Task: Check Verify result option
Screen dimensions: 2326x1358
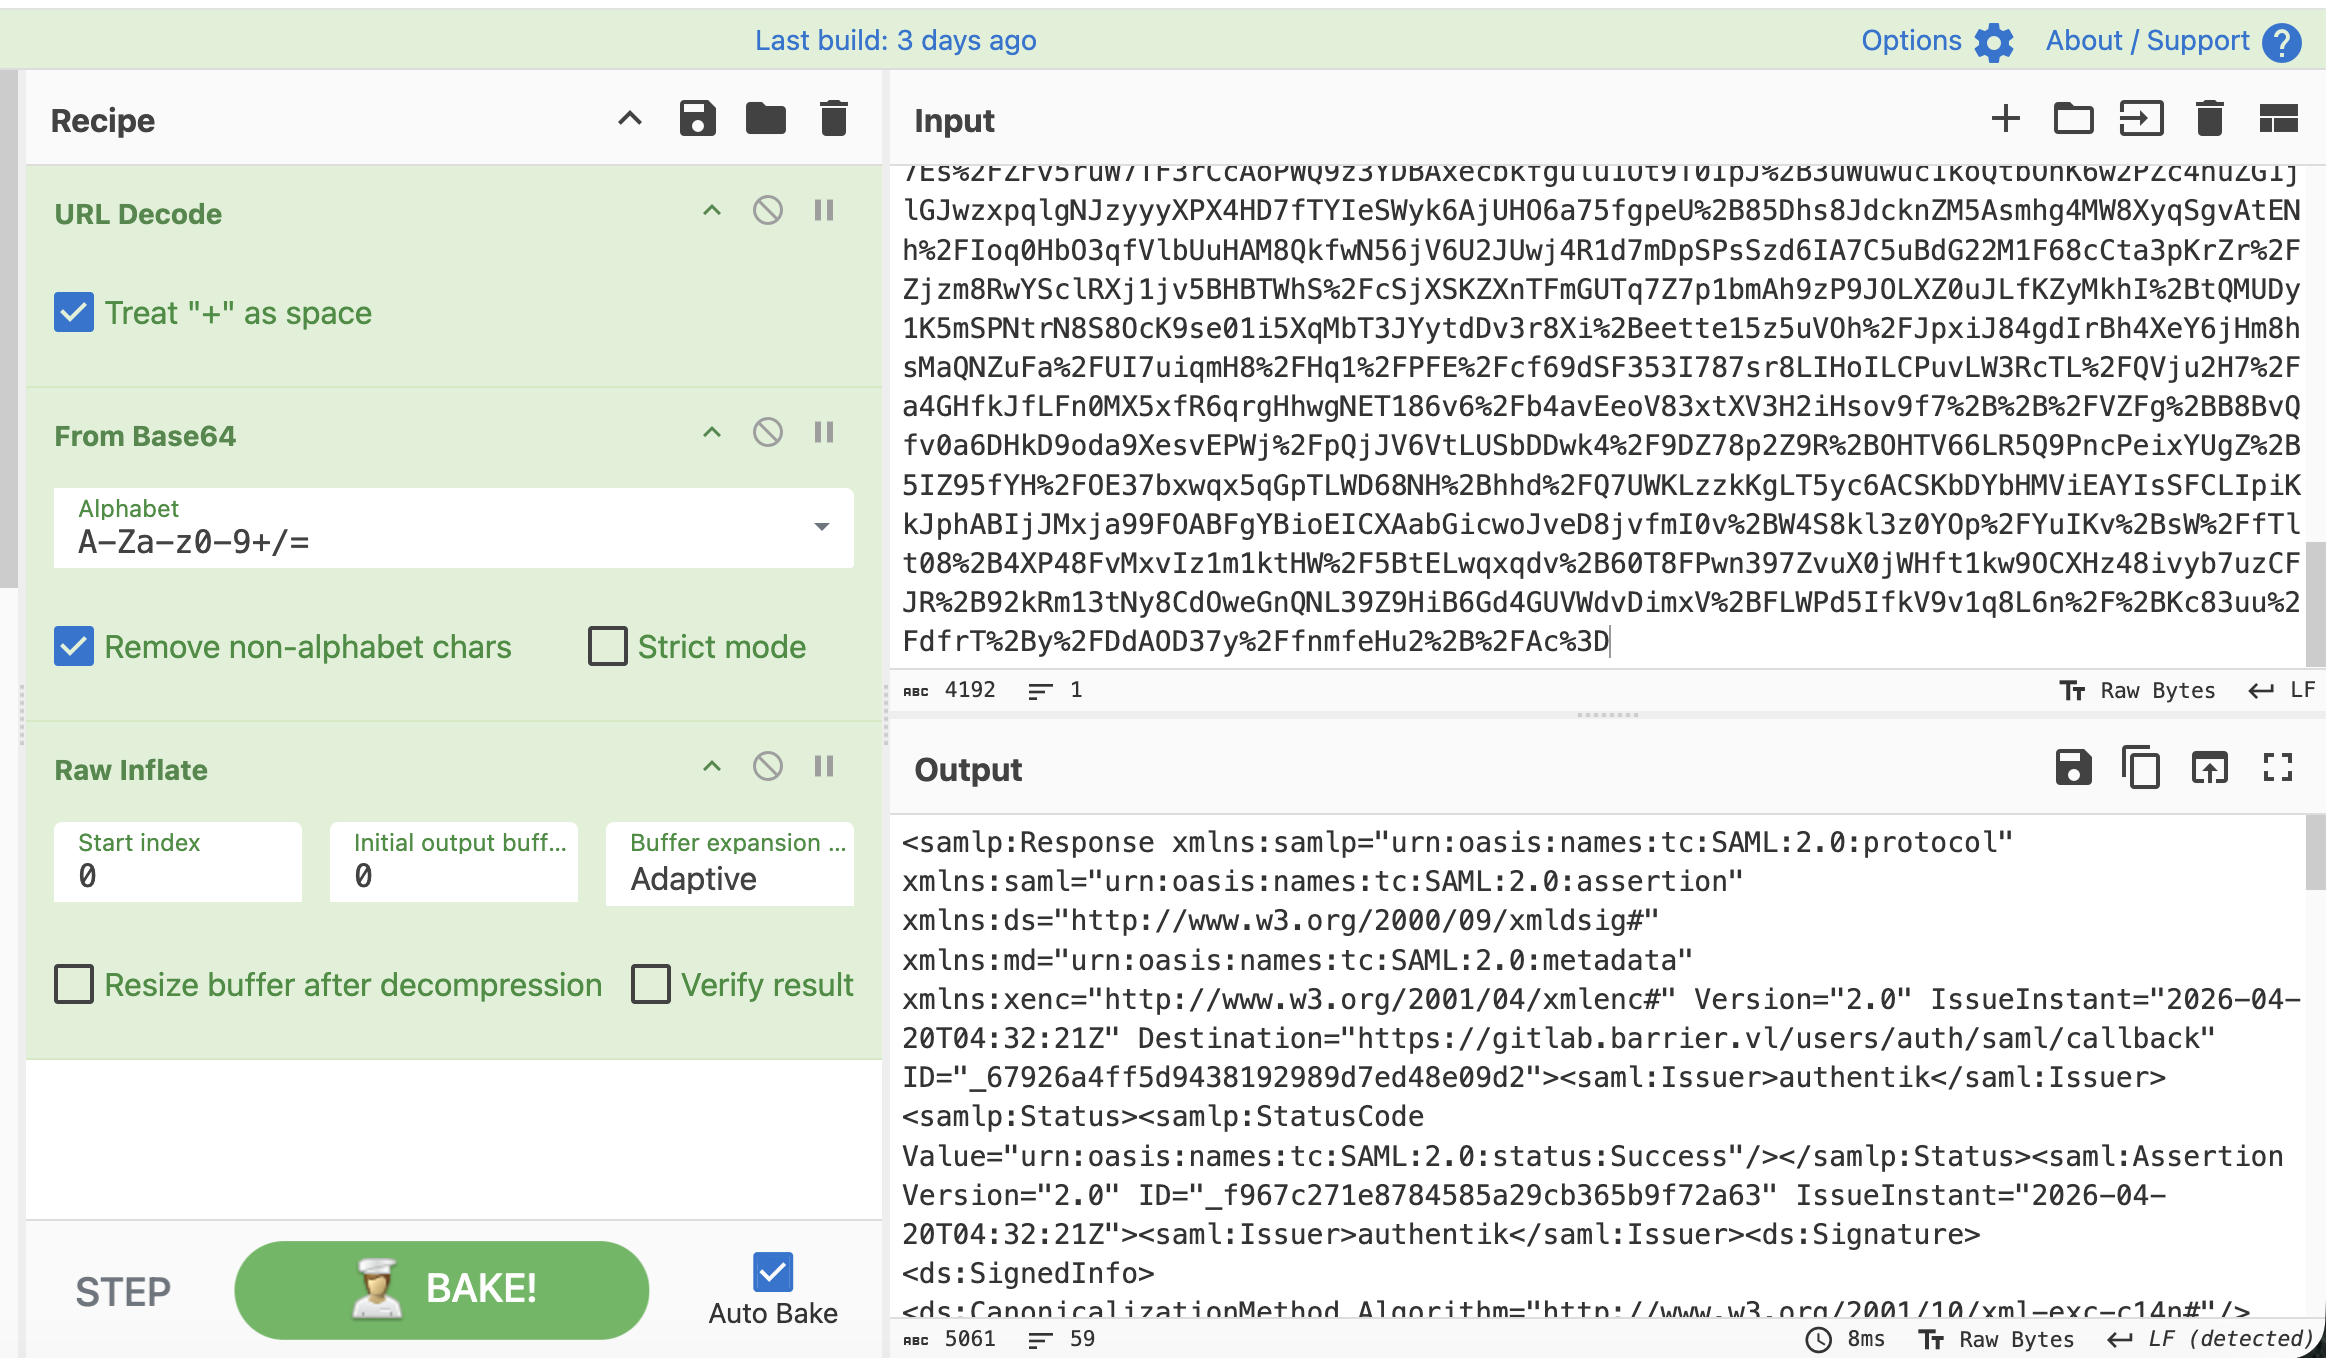Action: [x=651, y=984]
